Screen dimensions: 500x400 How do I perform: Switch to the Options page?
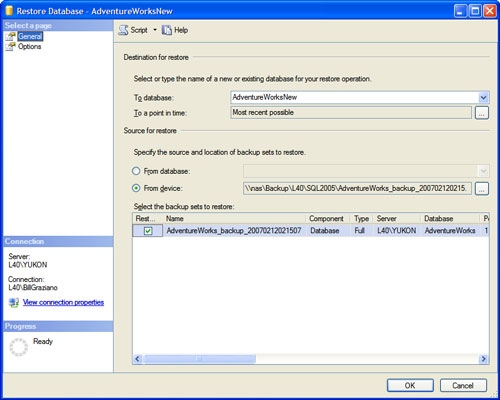[30, 46]
